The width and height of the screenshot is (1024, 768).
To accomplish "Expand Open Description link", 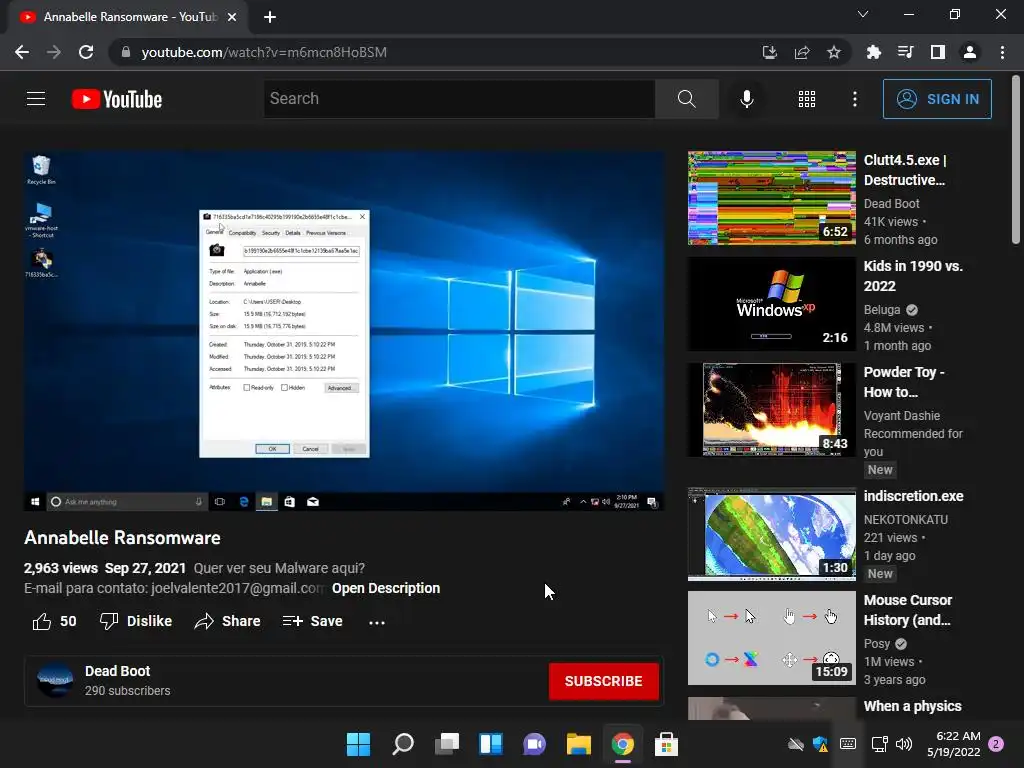I will [385, 588].
